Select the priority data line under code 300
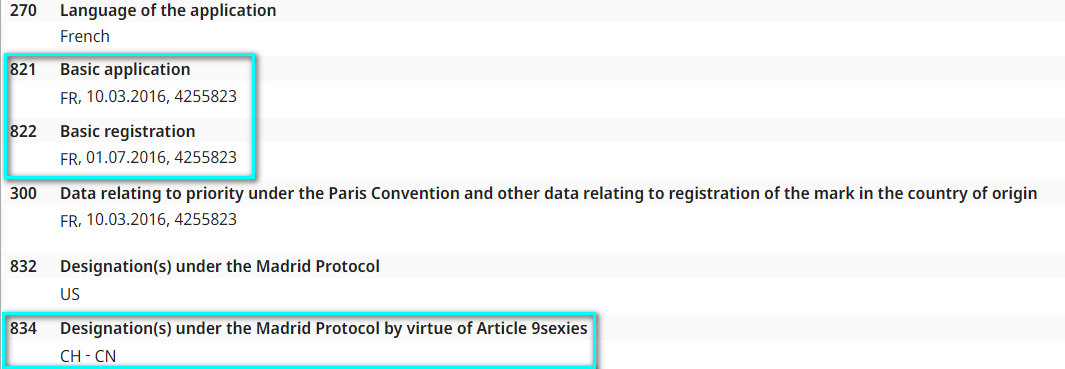Screen dimensions: 1065x369 pyautogui.click(x=148, y=219)
